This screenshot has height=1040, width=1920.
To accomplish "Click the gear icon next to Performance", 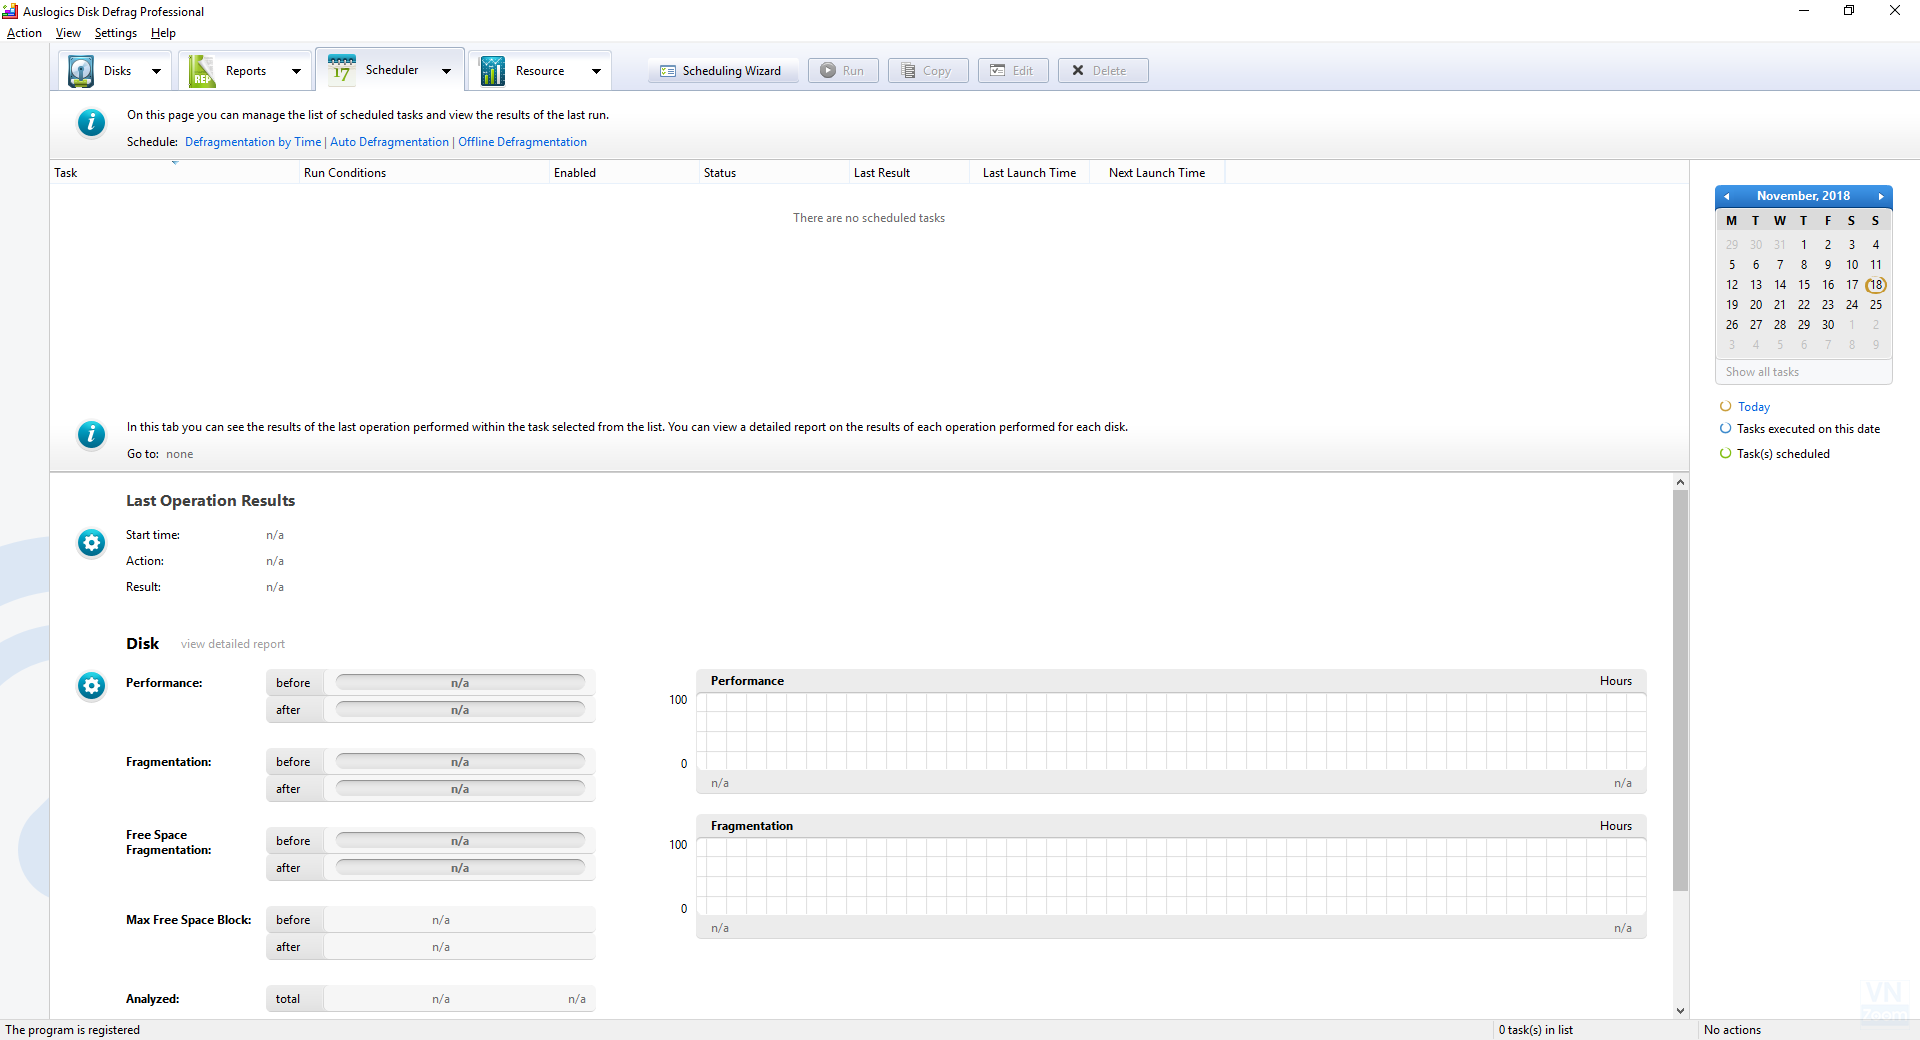I will tap(91, 686).
